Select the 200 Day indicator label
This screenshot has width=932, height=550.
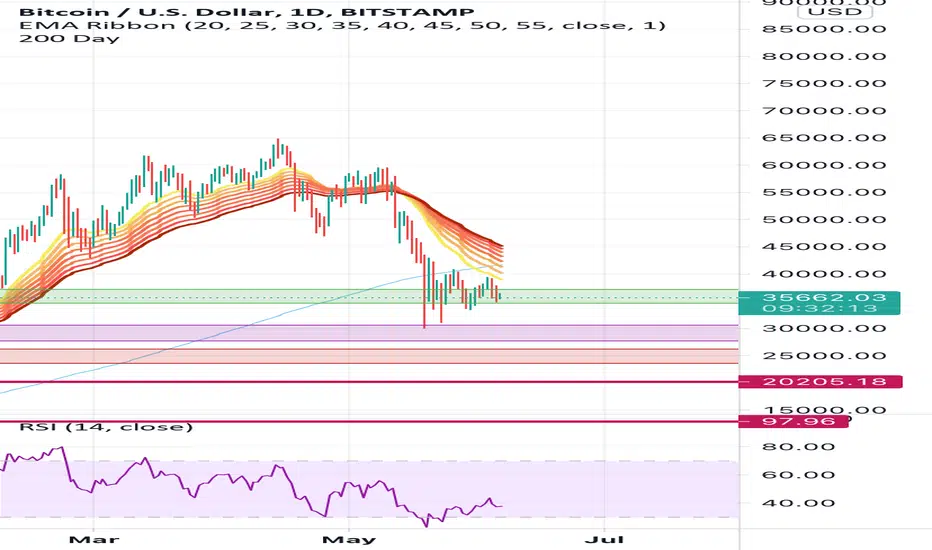pos(69,39)
